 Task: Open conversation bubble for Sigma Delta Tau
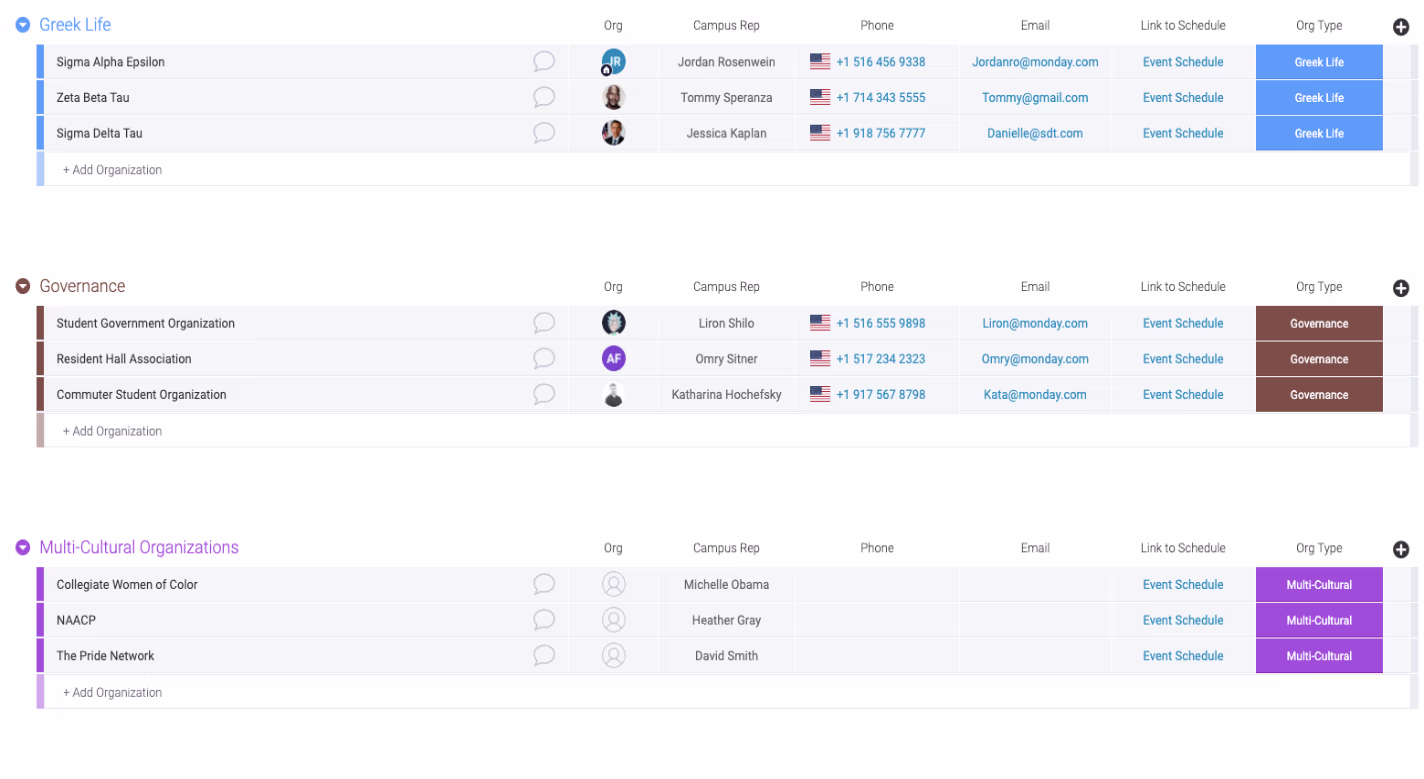pyautogui.click(x=544, y=133)
